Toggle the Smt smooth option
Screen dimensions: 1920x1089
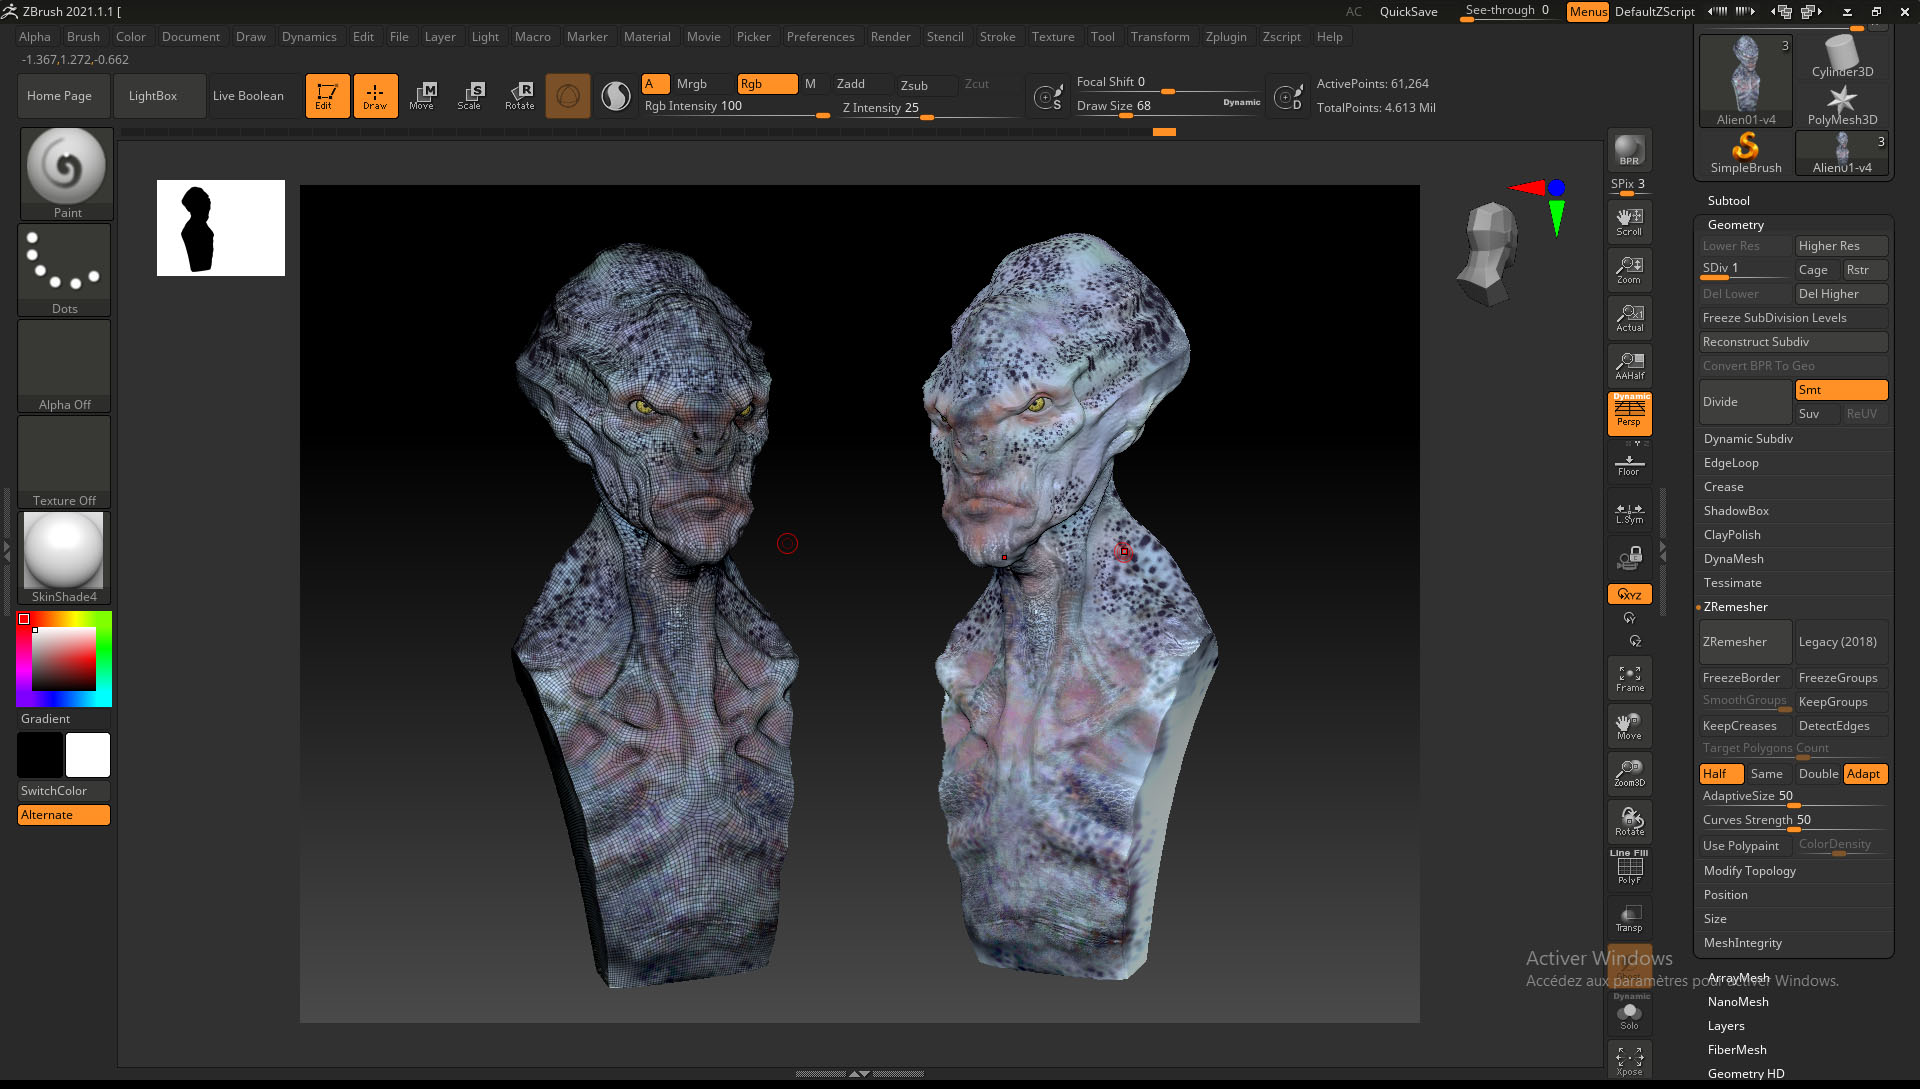(1840, 390)
